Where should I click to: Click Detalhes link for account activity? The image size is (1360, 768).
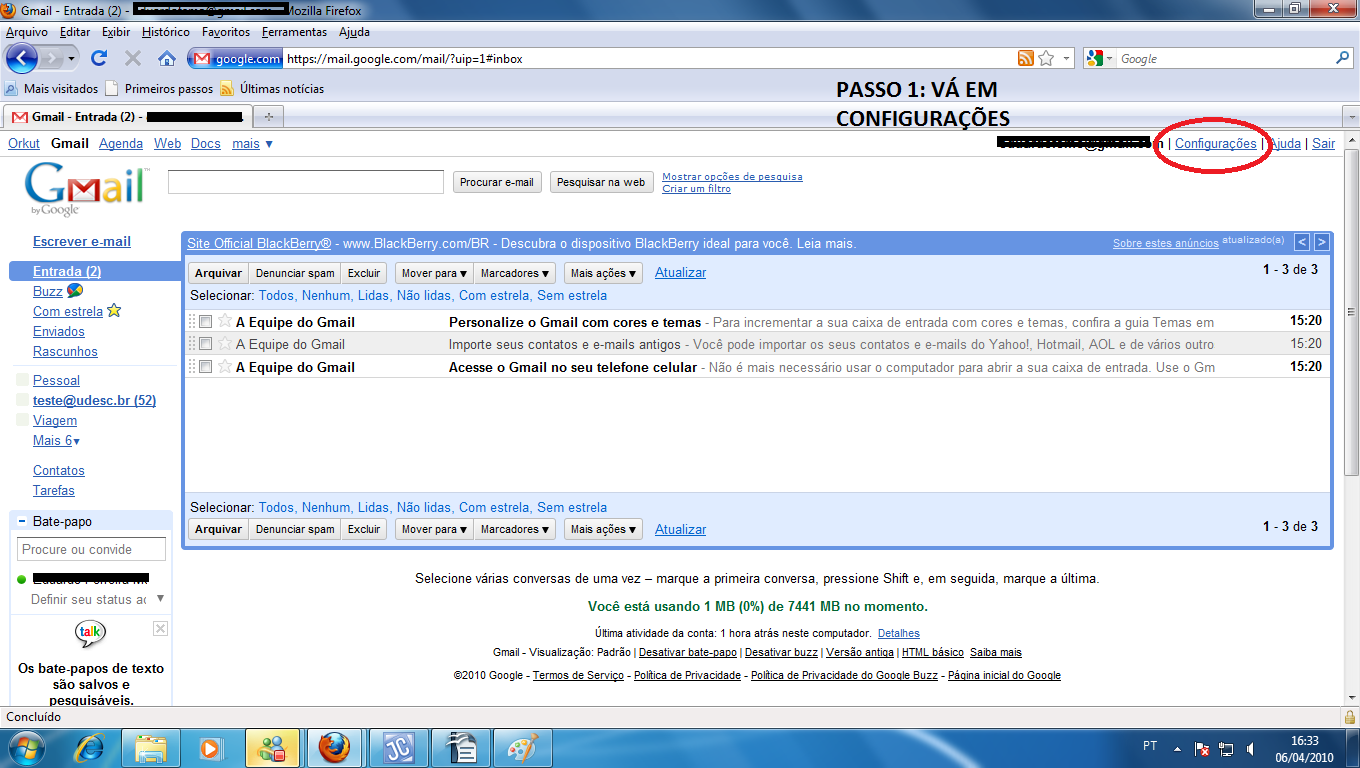point(899,633)
